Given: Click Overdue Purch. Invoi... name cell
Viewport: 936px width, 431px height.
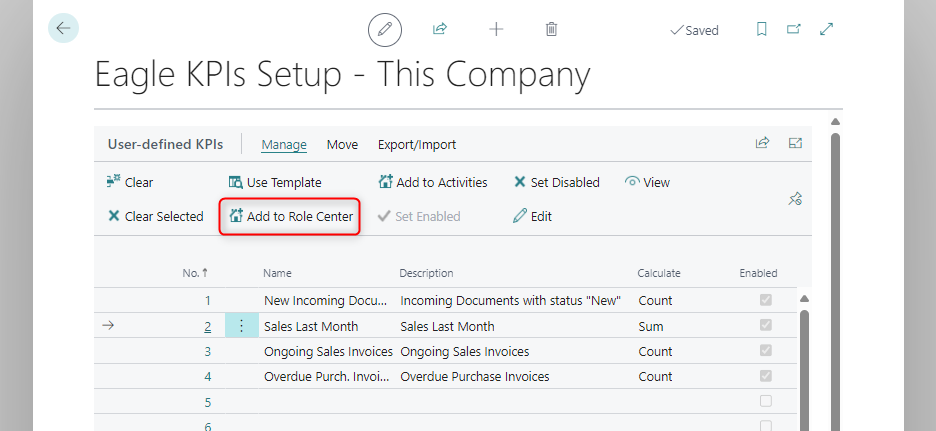Looking at the screenshot, I should click(x=326, y=377).
